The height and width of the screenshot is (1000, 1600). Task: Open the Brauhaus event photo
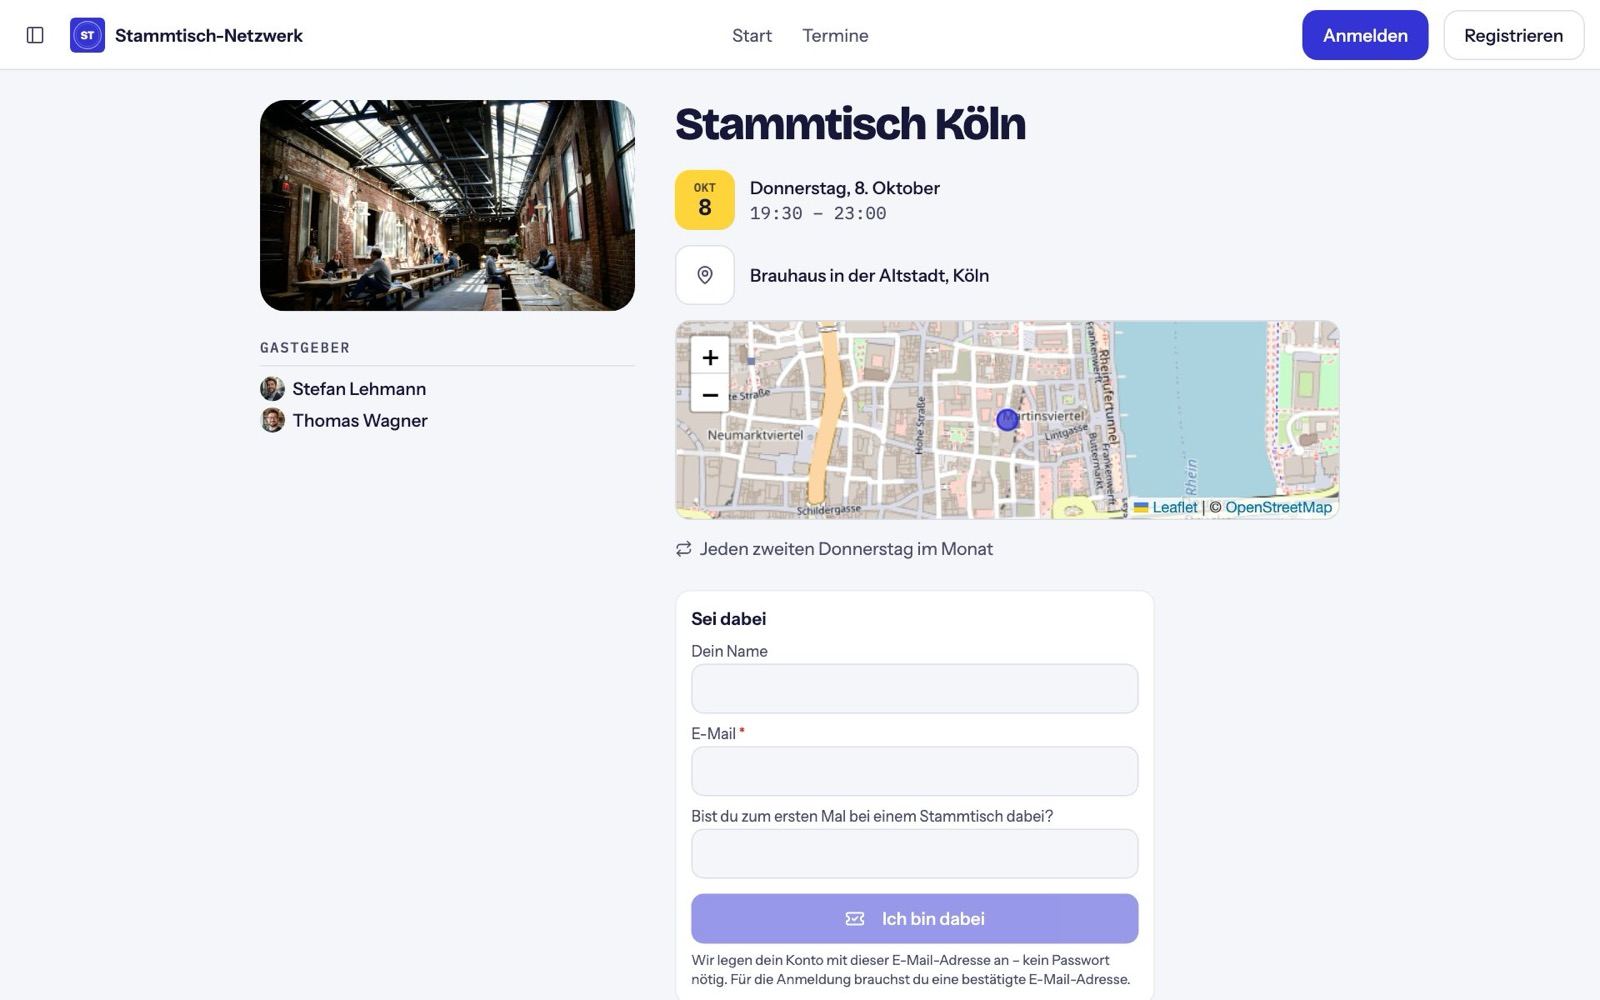[447, 205]
